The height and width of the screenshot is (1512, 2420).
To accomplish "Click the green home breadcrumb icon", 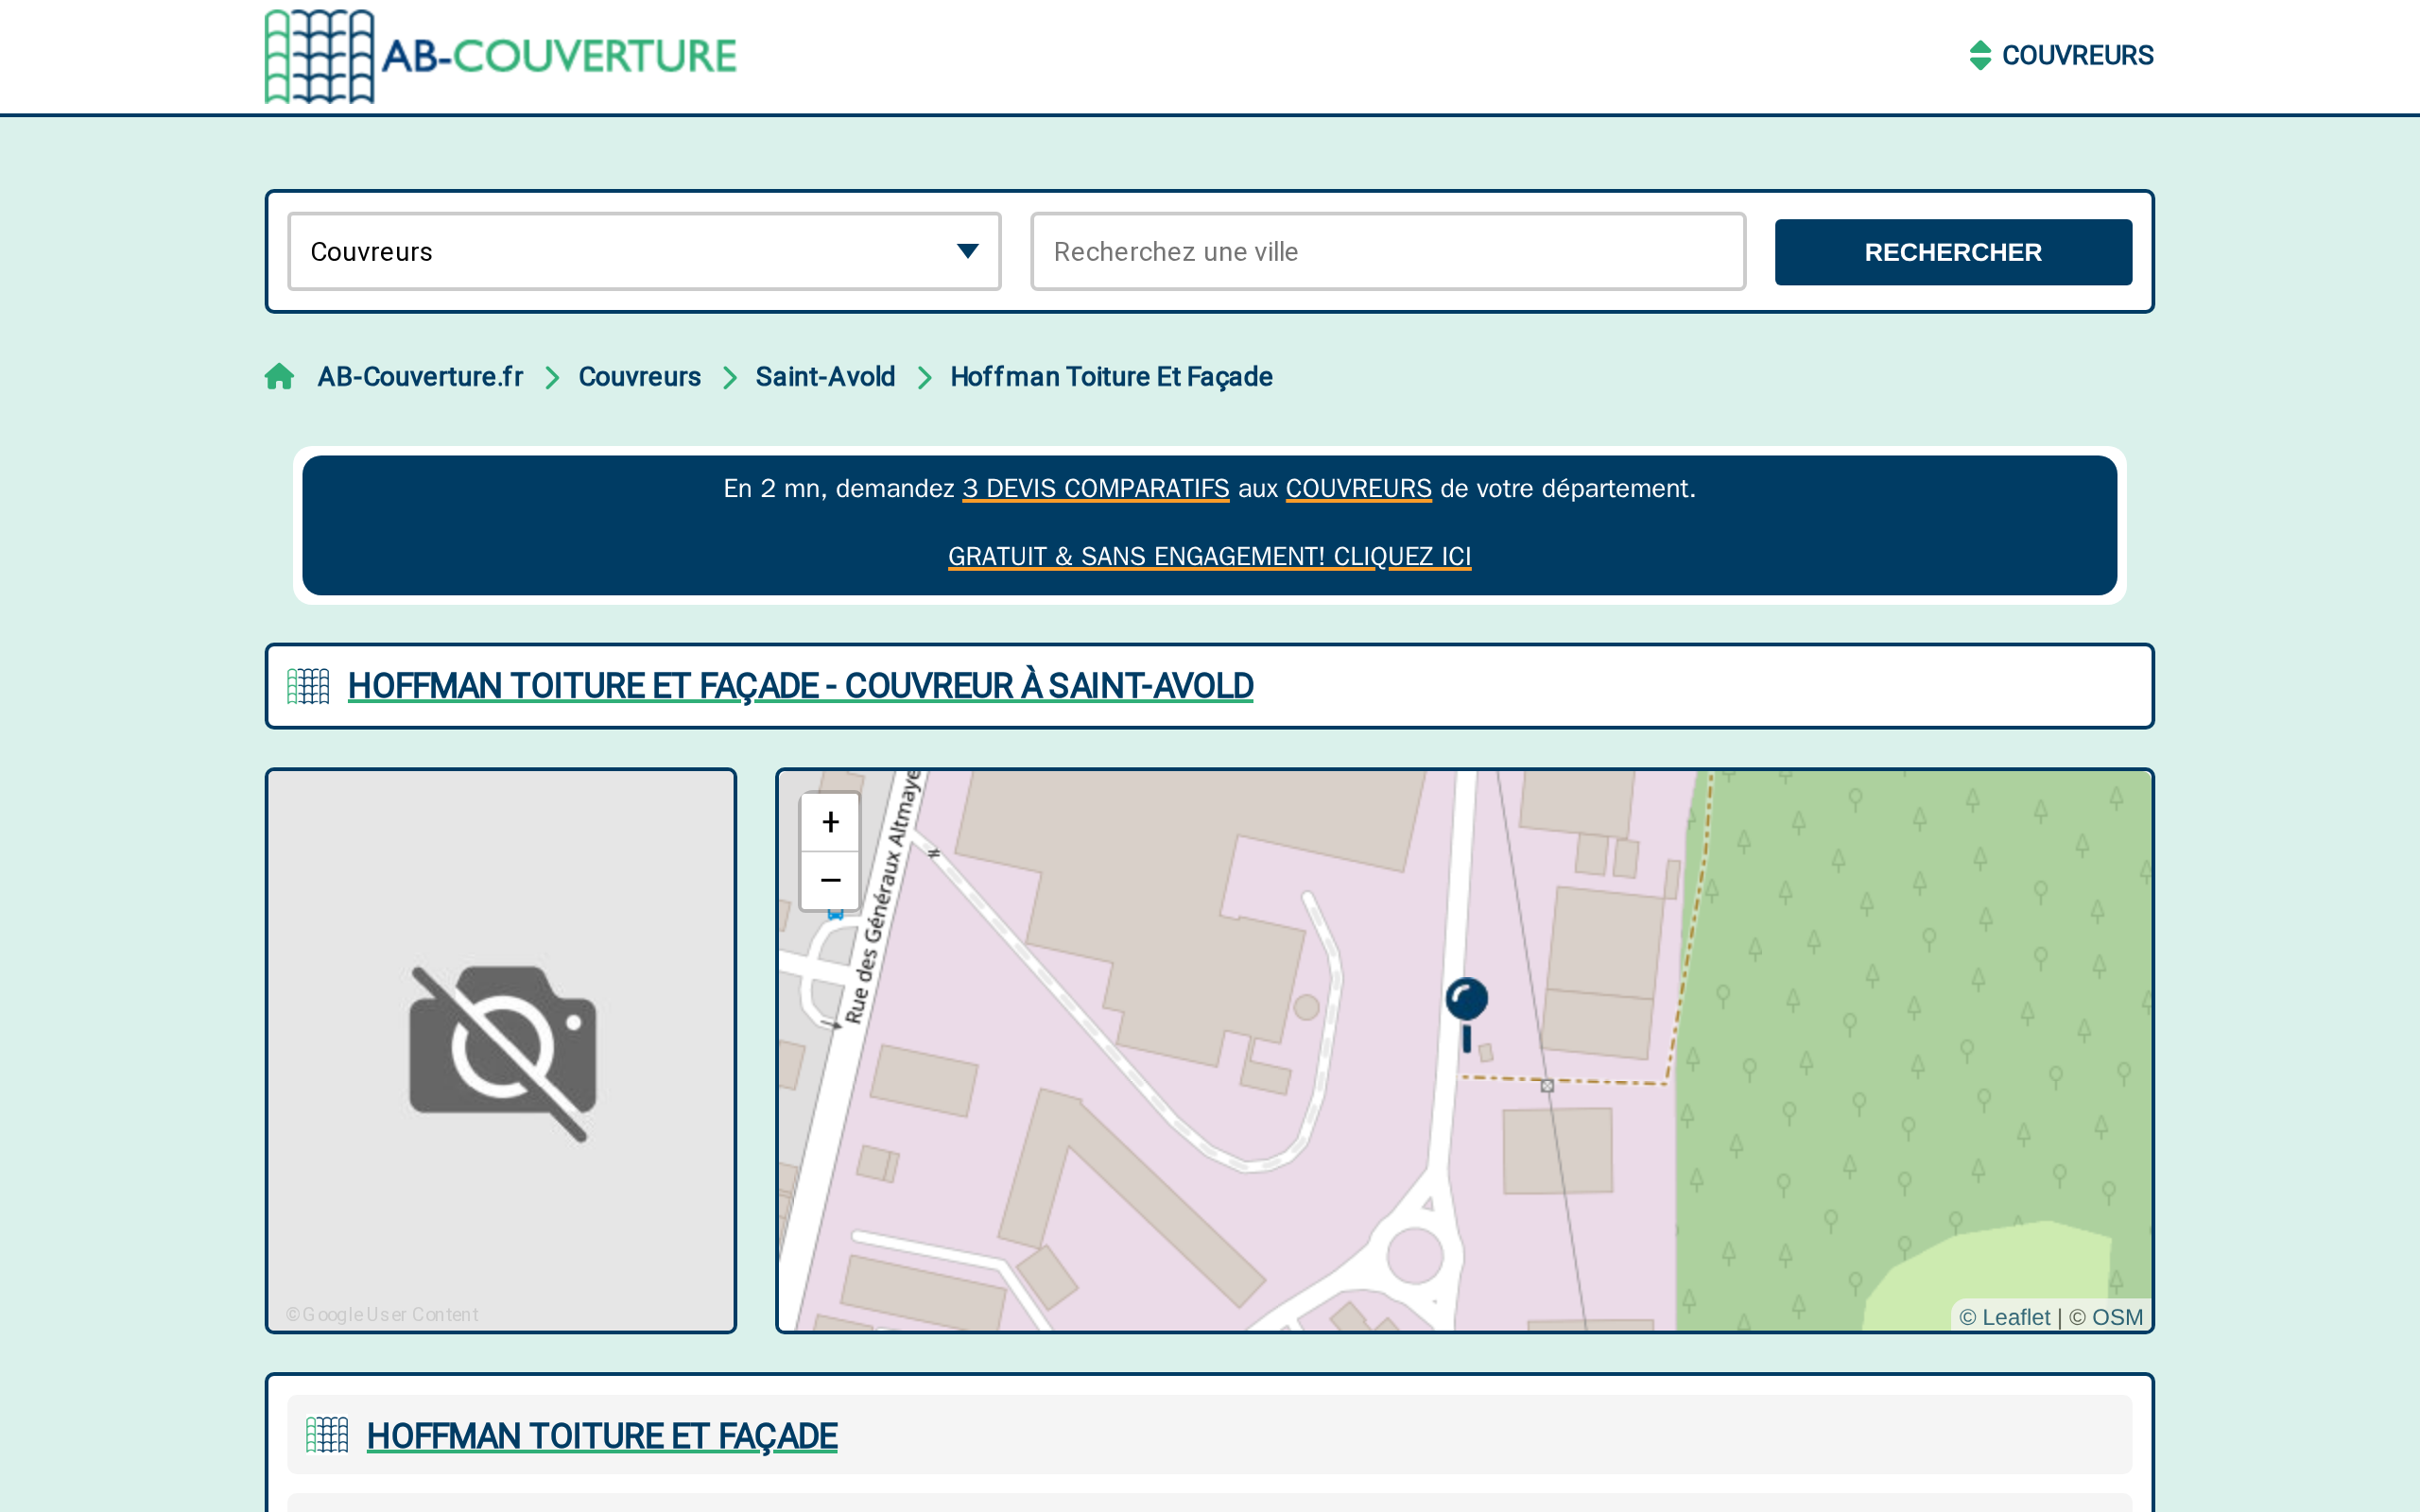I will tap(280, 377).
